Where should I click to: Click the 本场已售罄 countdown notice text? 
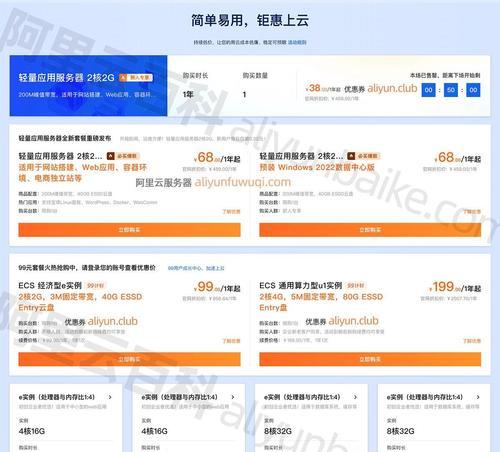click(x=445, y=76)
